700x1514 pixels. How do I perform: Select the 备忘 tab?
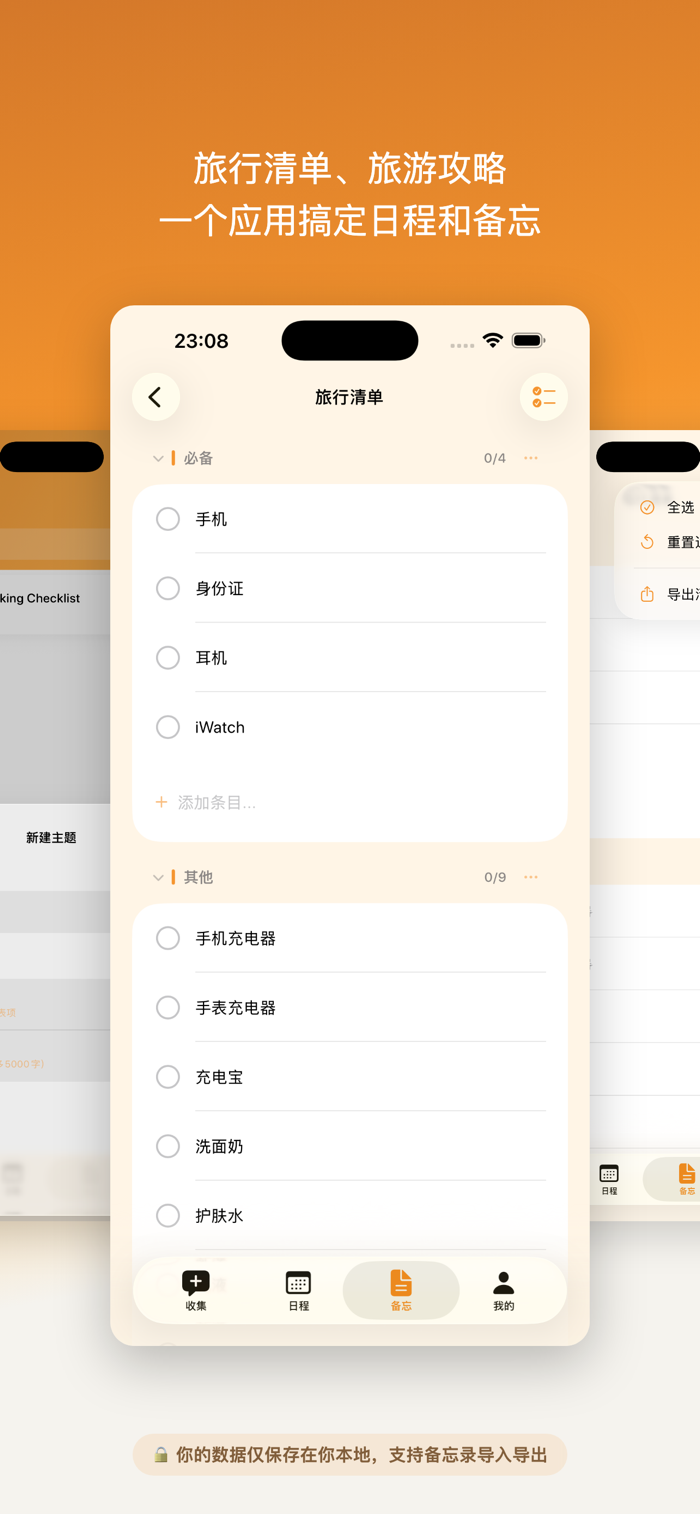(x=401, y=1290)
